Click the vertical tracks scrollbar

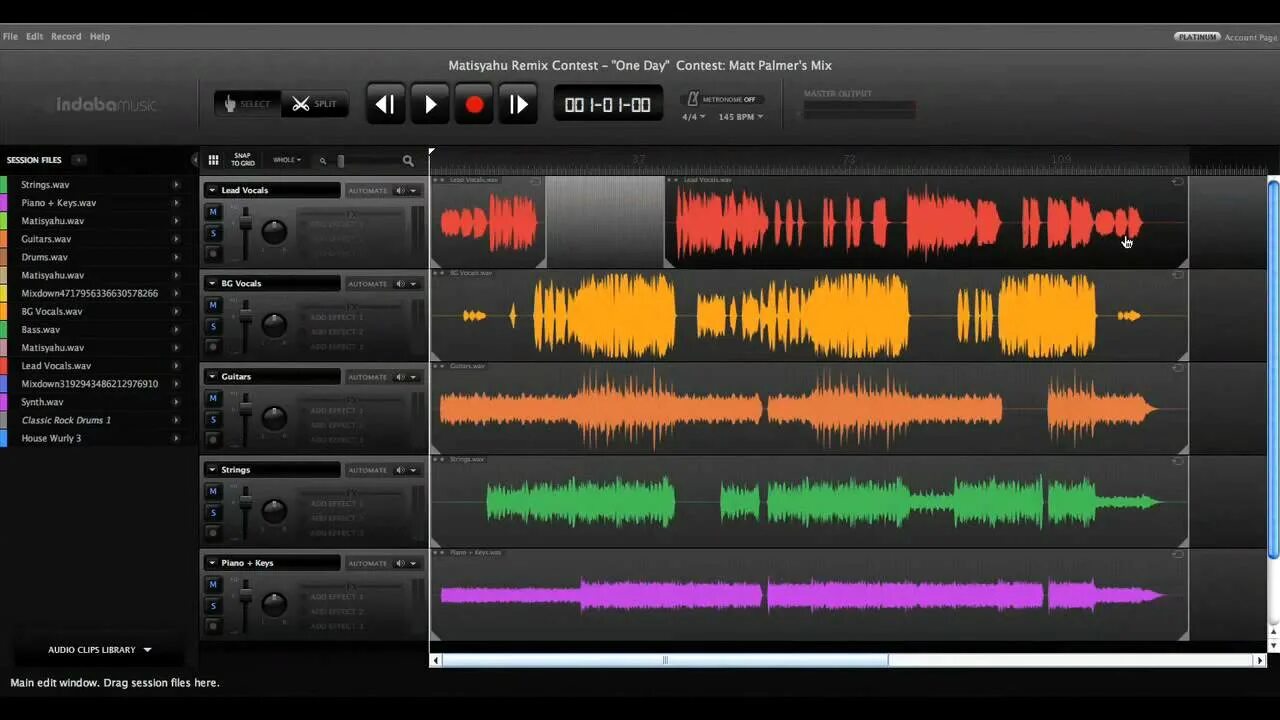(1273, 370)
